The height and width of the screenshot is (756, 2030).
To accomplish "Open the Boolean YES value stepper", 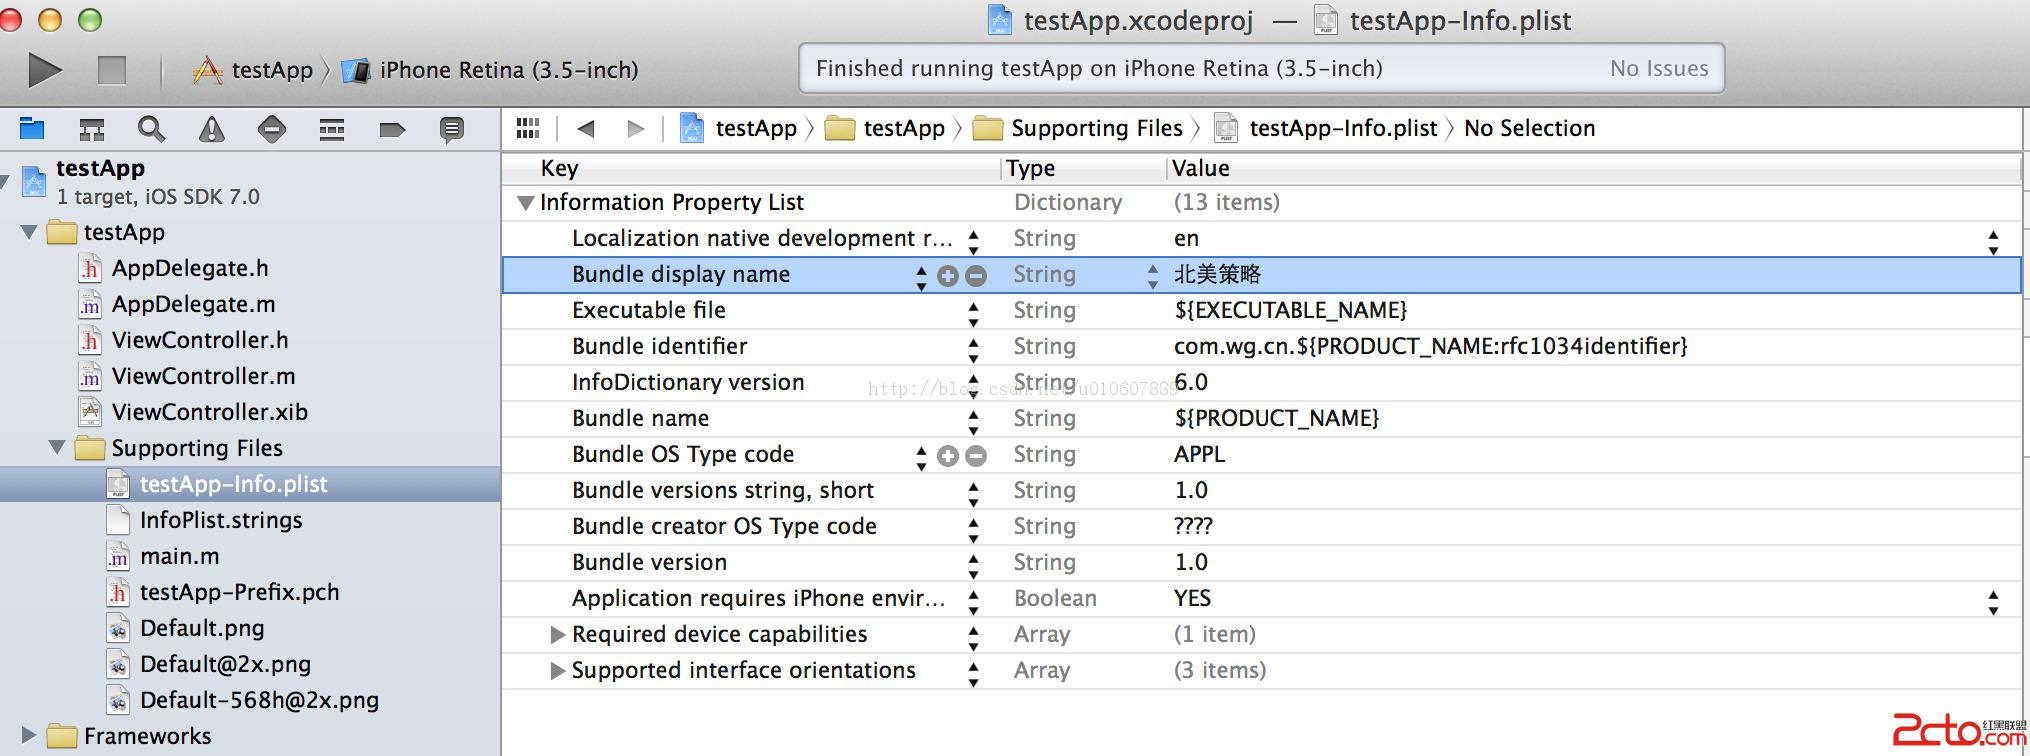I will click(x=1993, y=600).
